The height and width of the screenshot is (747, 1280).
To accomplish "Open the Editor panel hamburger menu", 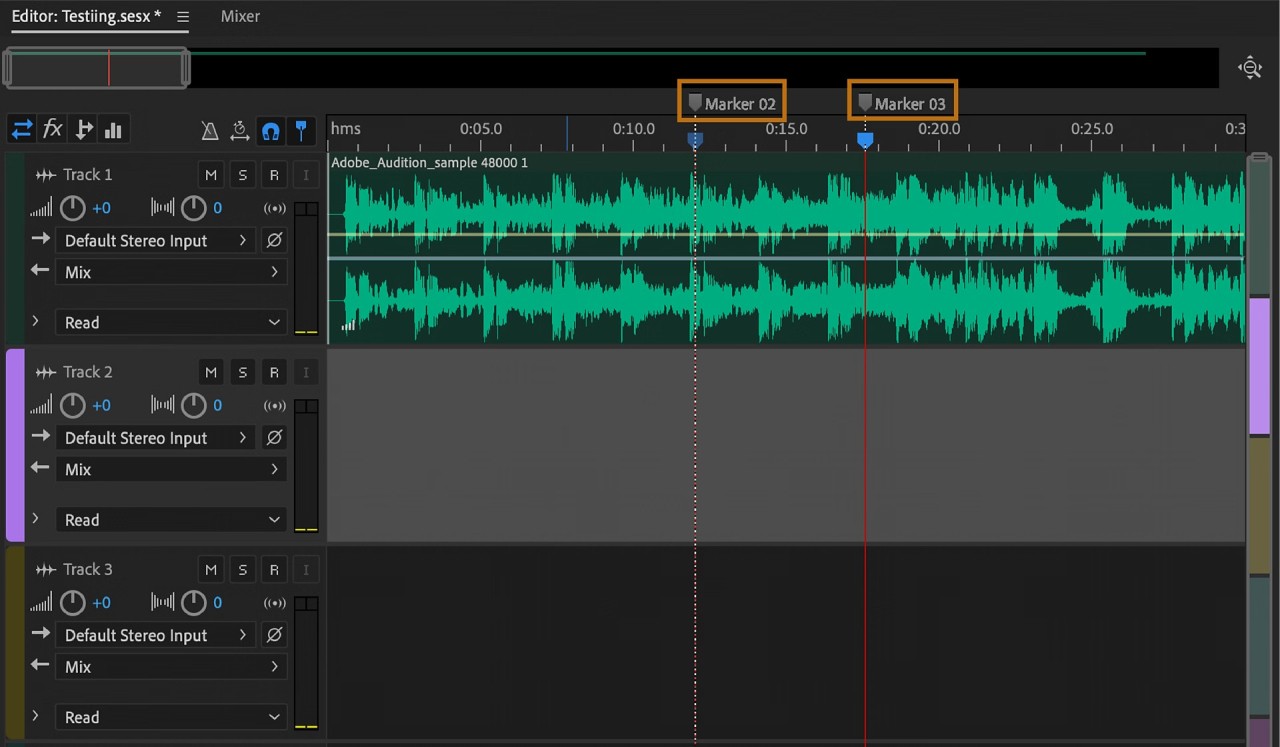I will click(183, 17).
